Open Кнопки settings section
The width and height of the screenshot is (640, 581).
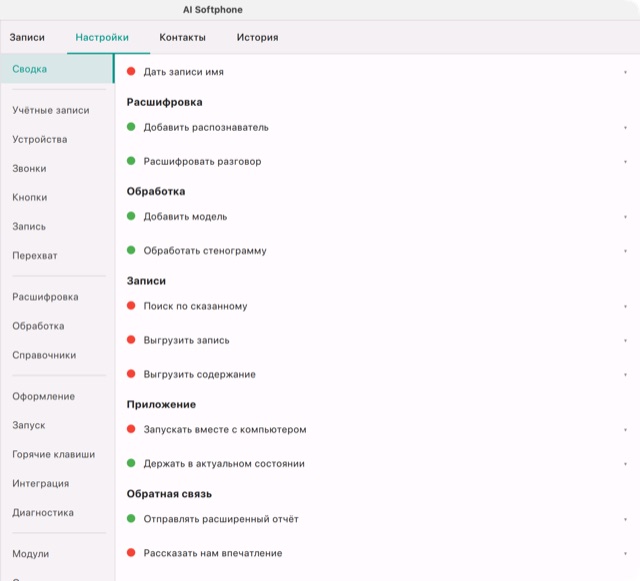tap(29, 197)
